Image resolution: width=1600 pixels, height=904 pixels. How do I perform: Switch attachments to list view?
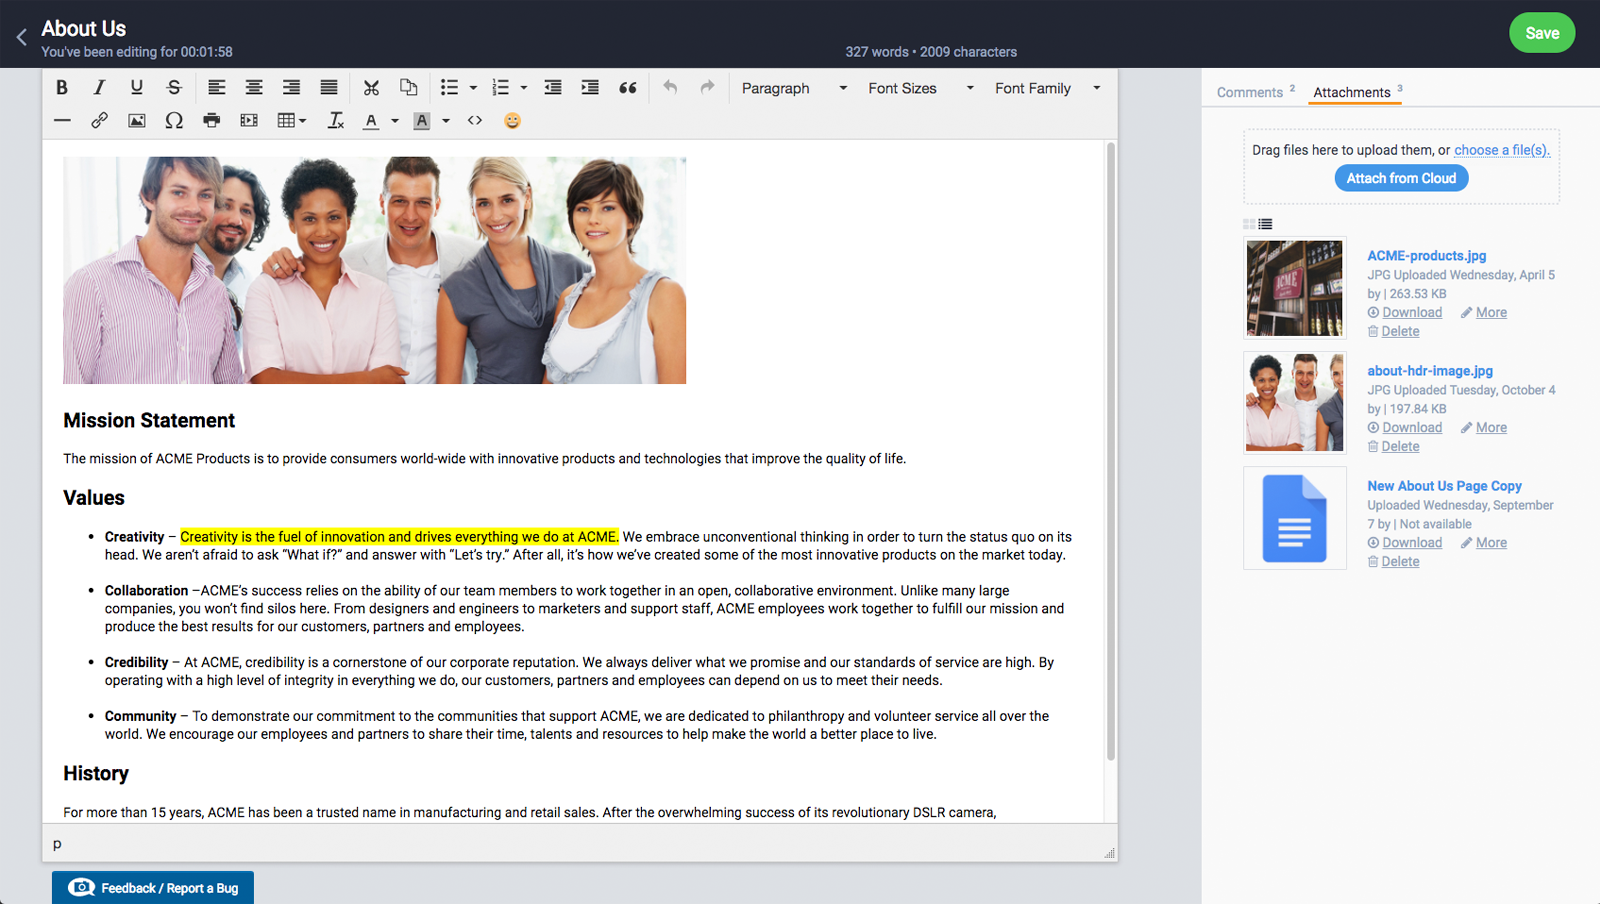[x=1265, y=224]
